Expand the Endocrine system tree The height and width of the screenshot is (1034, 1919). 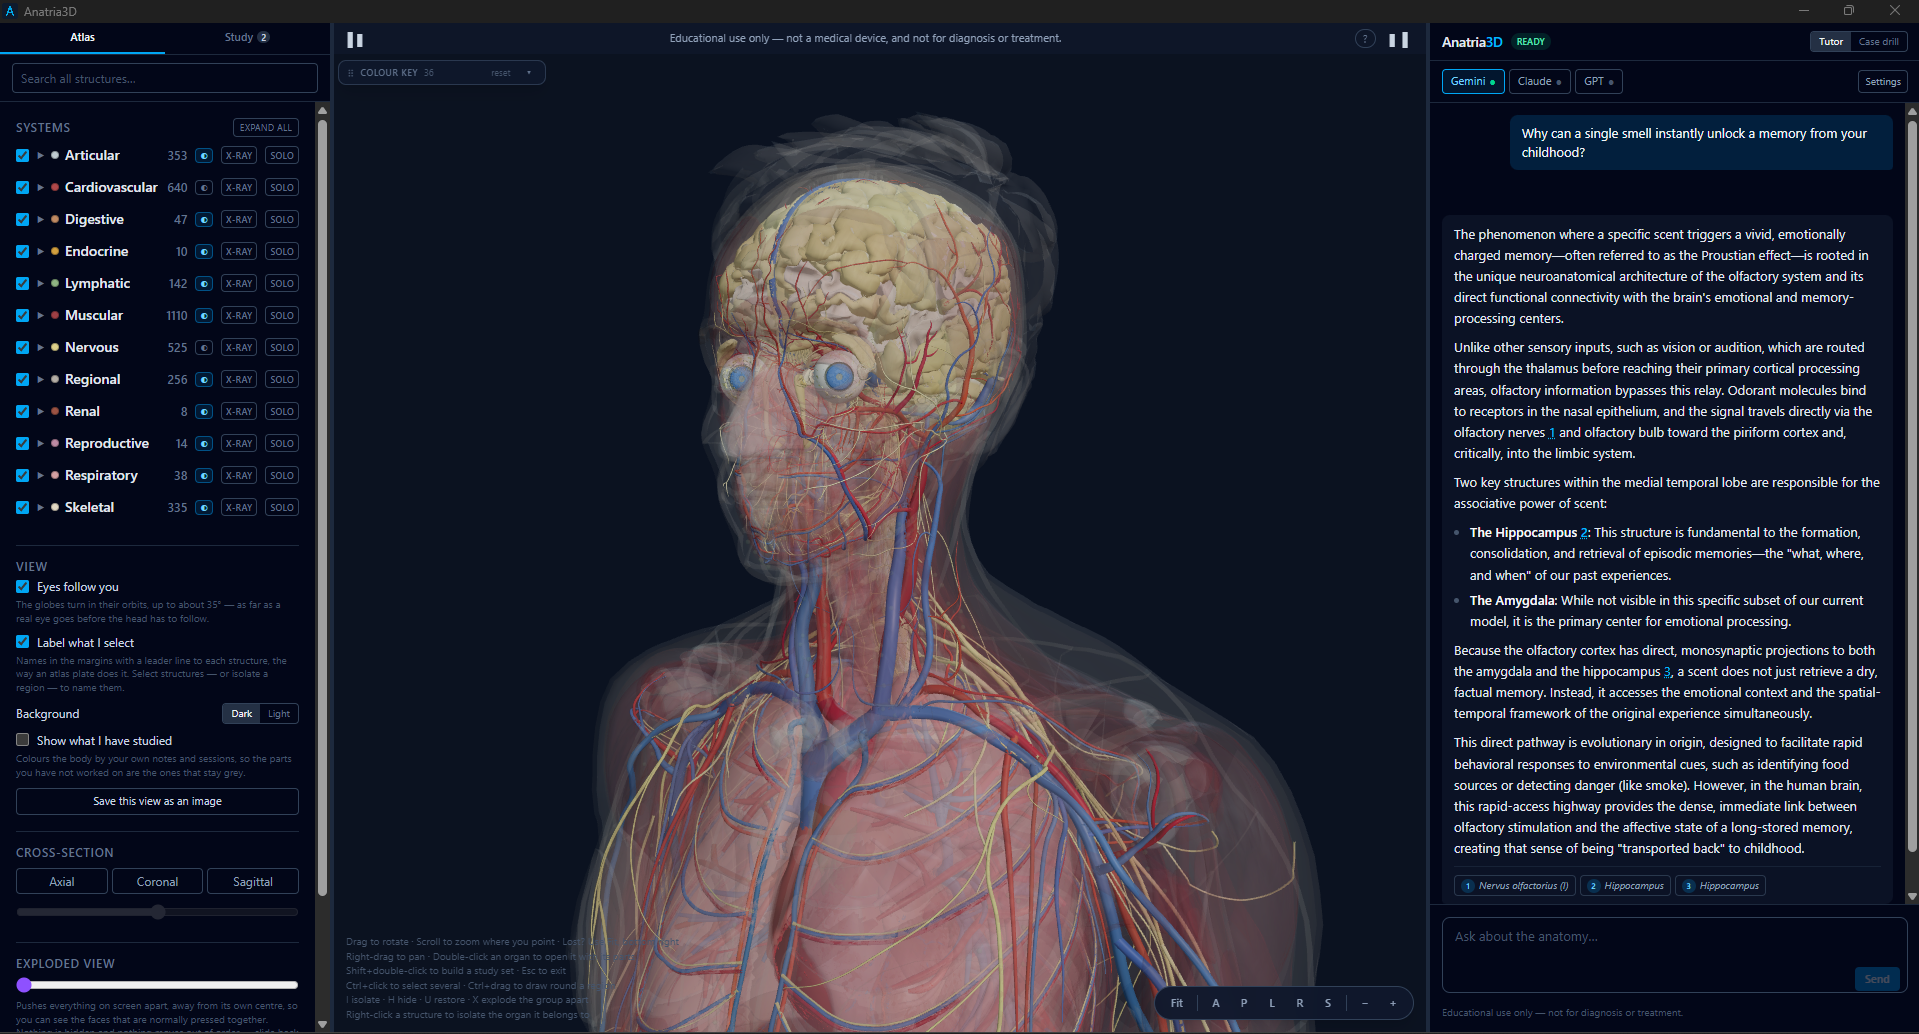[40, 252]
